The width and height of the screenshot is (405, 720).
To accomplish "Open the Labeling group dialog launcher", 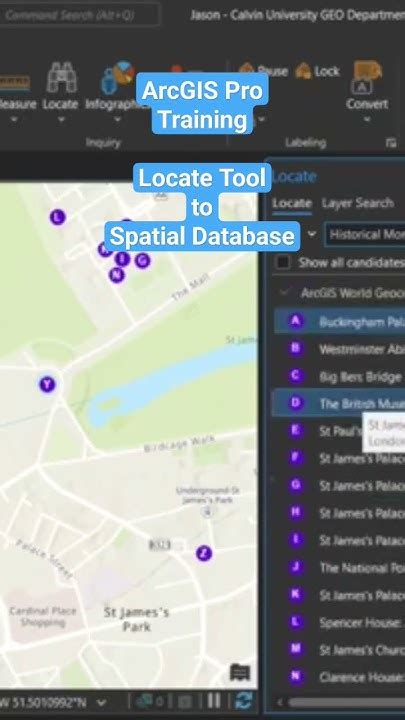I will coord(391,143).
